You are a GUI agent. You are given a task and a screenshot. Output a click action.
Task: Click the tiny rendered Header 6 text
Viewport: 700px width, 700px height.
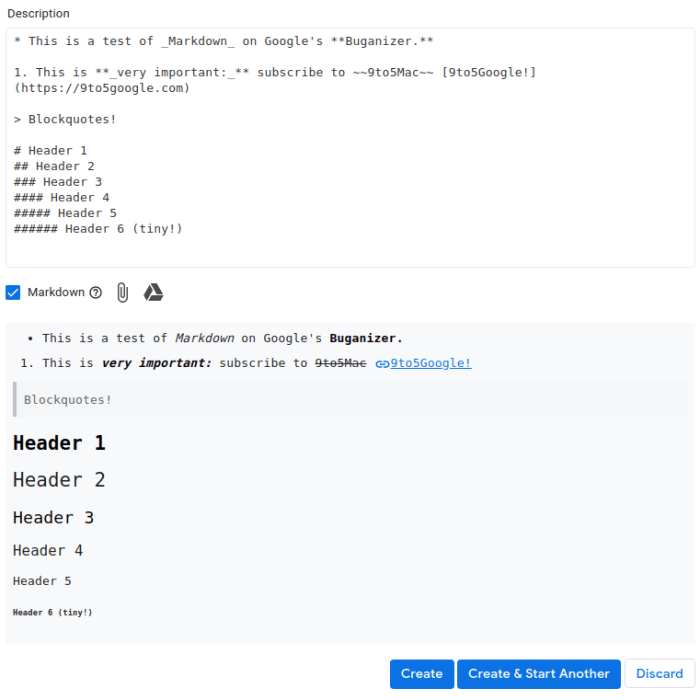click(x=52, y=612)
